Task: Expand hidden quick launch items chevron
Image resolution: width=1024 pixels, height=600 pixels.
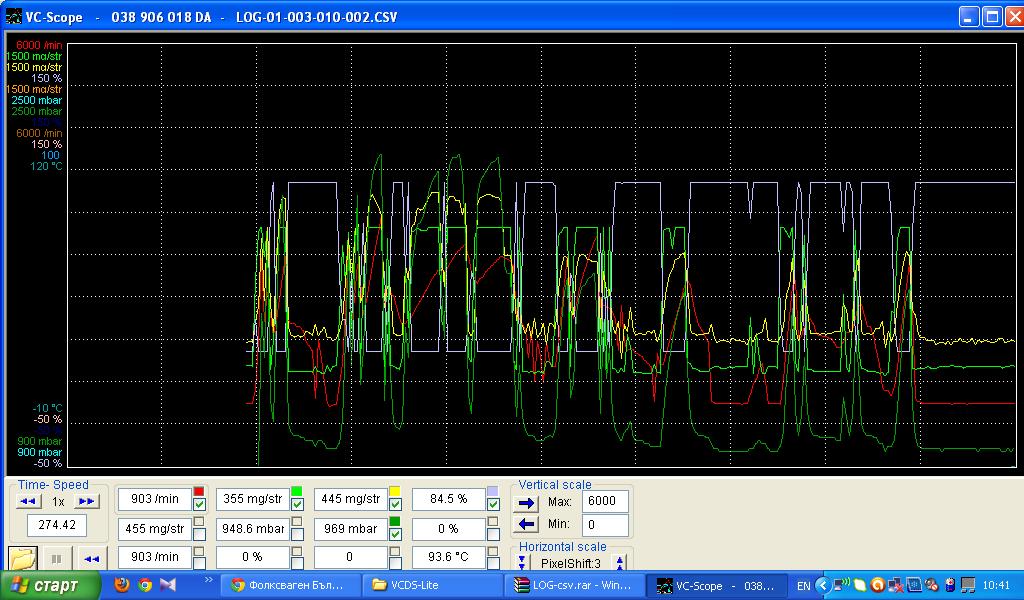Action: tap(208, 580)
